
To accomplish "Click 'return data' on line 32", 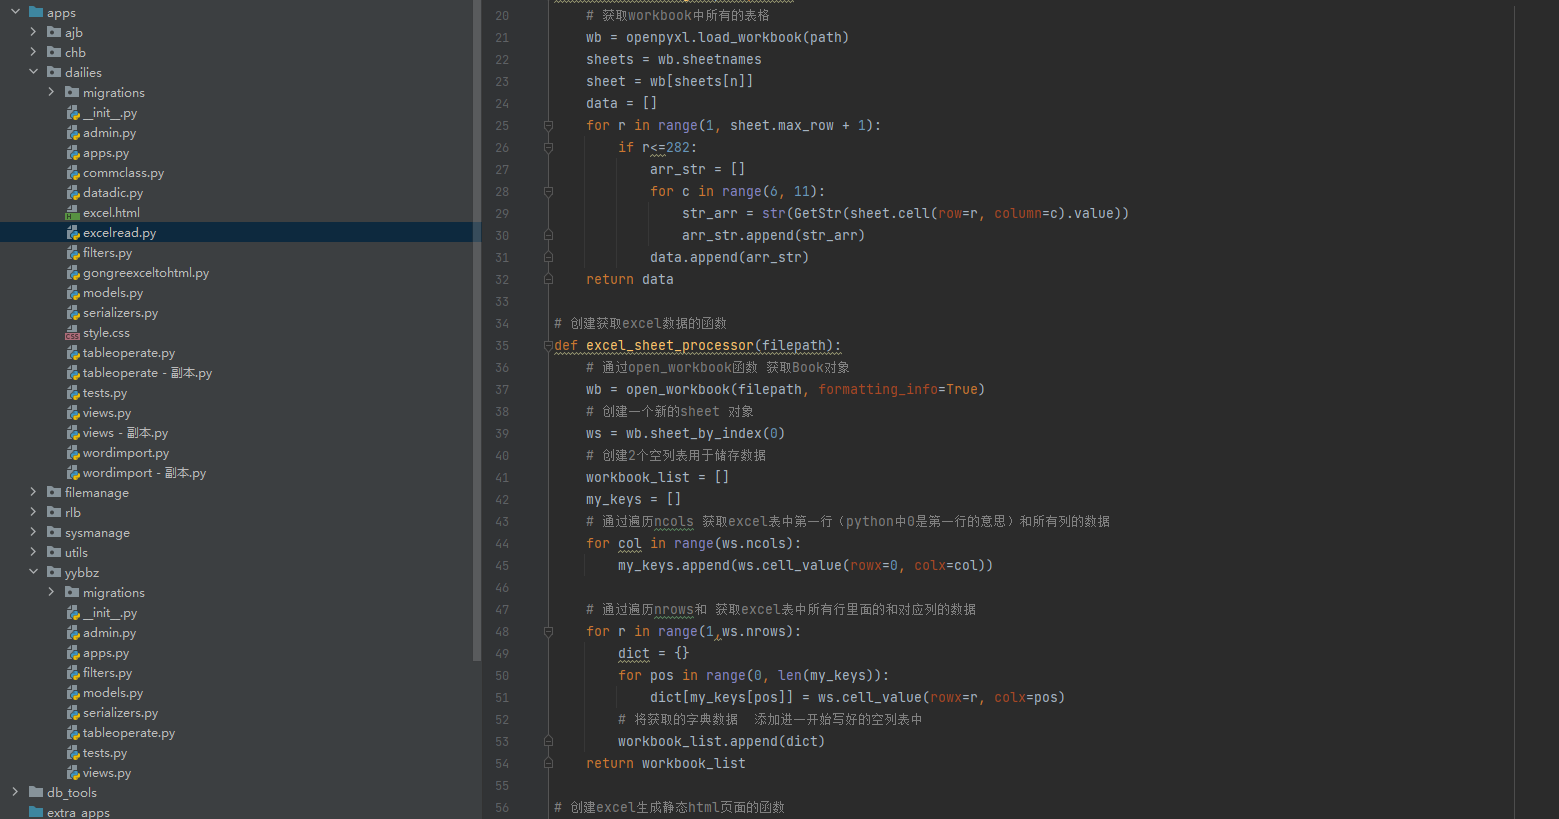I will tap(630, 279).
